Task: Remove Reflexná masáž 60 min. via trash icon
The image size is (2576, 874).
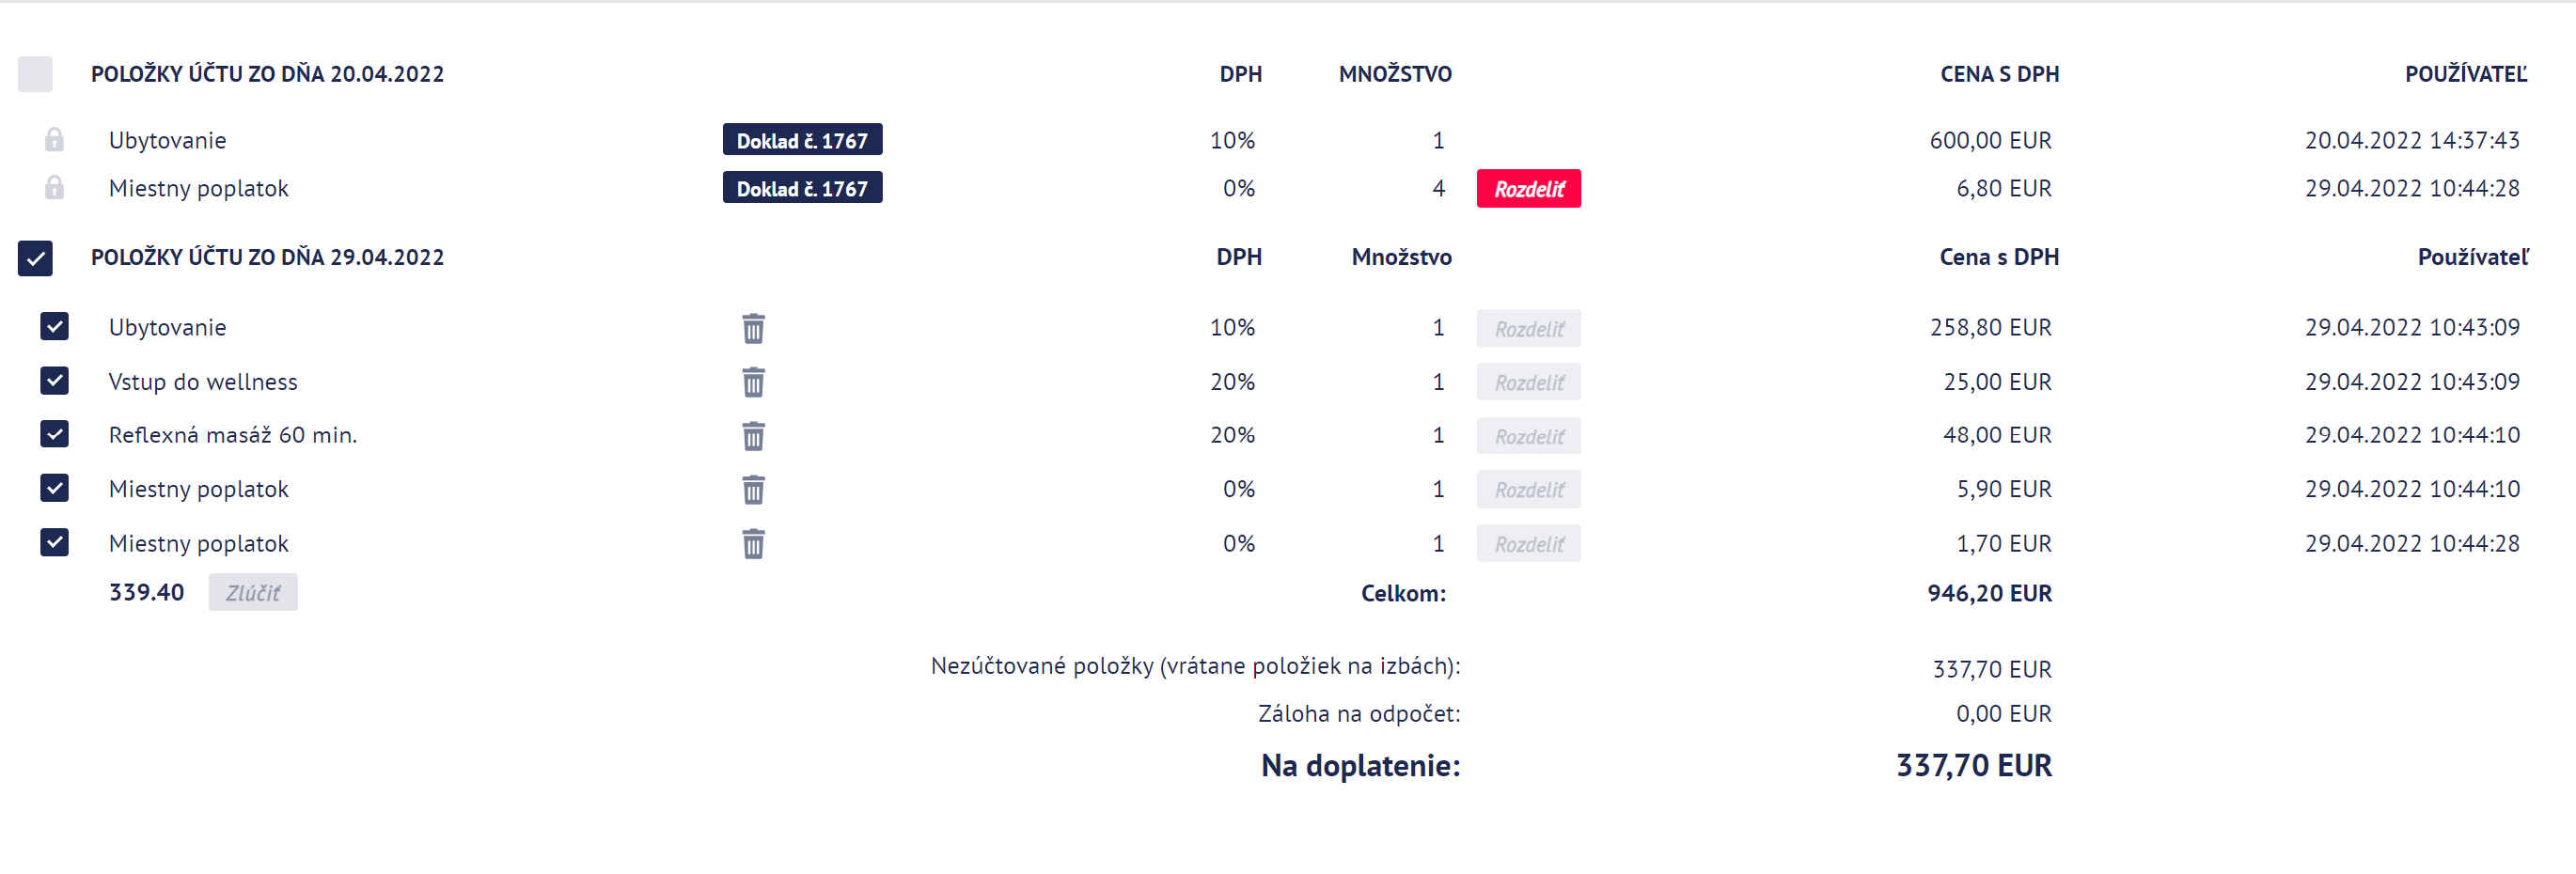Action: [753, 436]
